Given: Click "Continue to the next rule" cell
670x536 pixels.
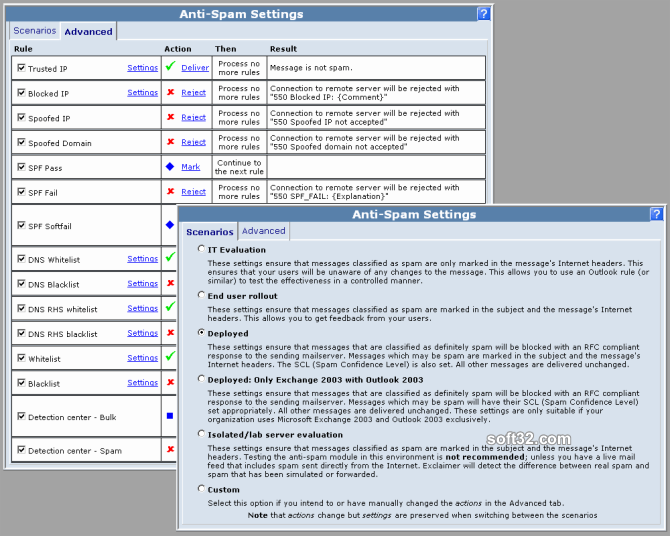Looking at the screenshot, I should click(x=239, y=167).
